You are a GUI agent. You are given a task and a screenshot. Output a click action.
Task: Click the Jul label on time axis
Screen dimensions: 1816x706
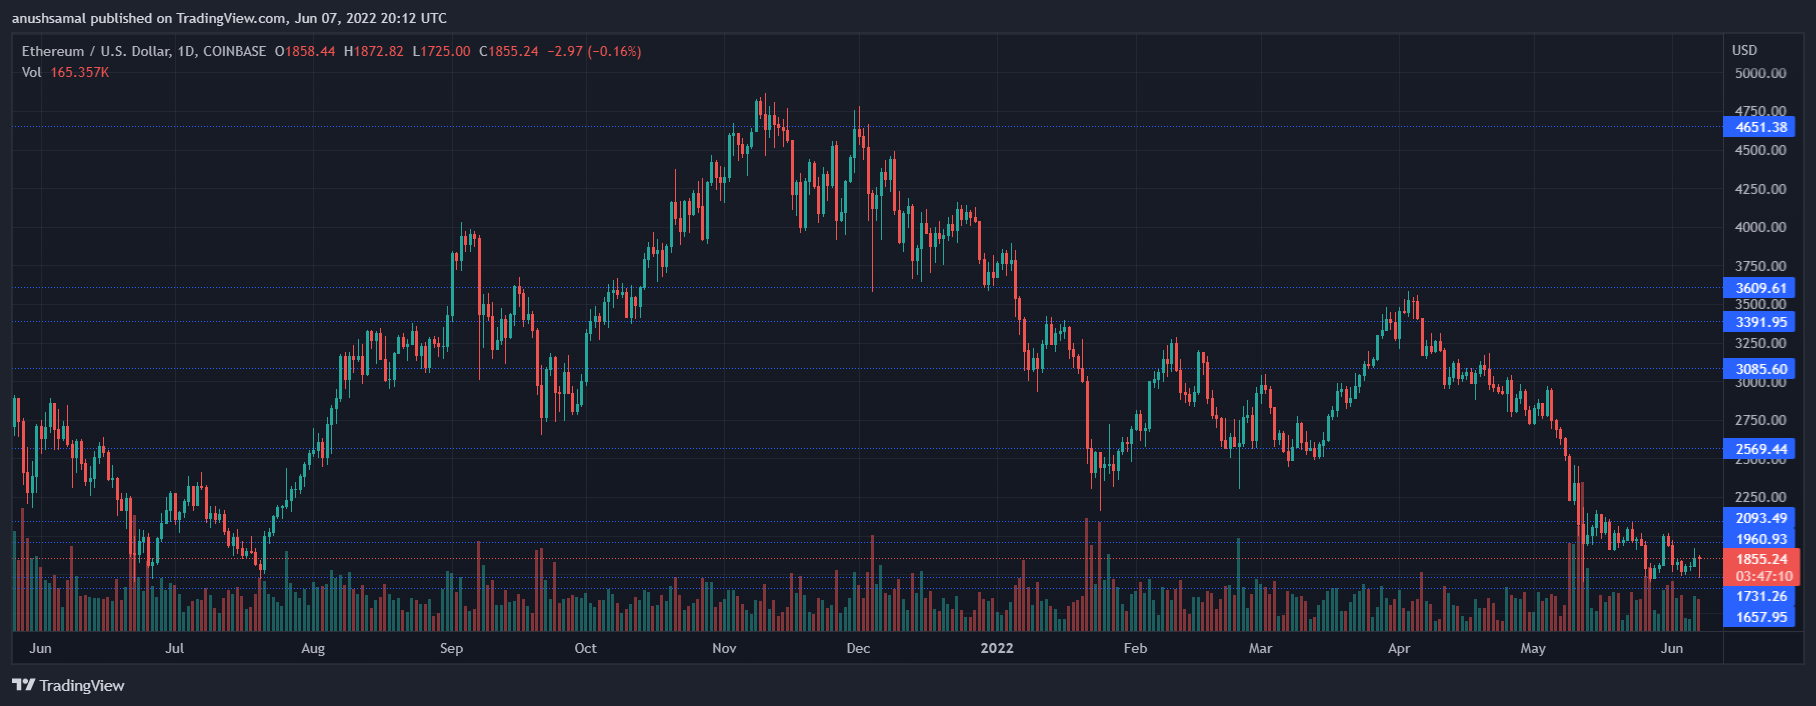[174, 648]
